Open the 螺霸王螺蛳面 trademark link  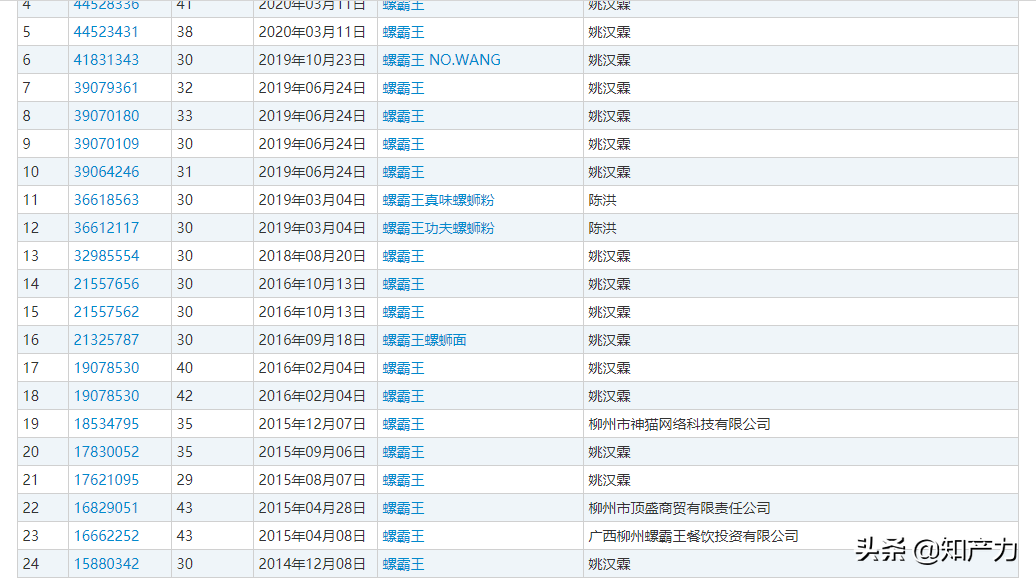click(424, 340)
